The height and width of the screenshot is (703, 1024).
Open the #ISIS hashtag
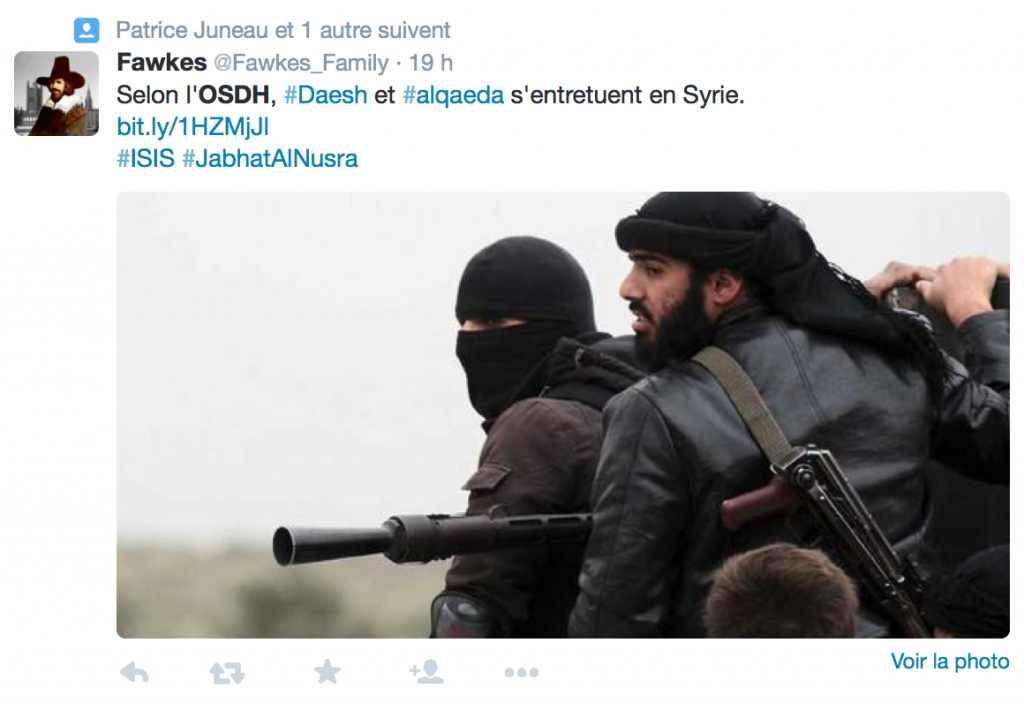(146, 159)
